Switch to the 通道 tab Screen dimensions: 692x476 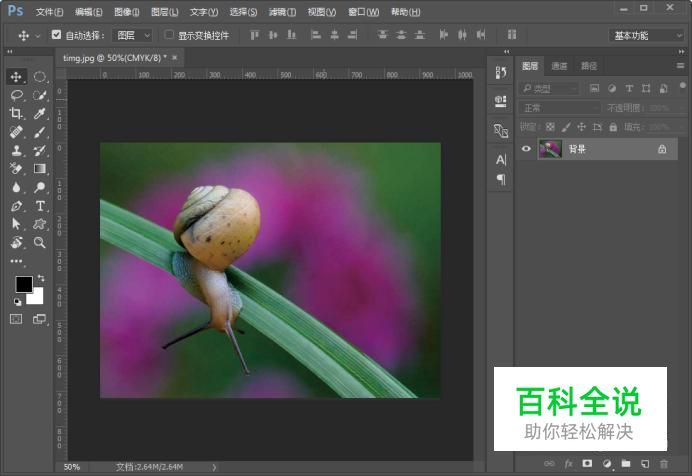click(559, 66)
